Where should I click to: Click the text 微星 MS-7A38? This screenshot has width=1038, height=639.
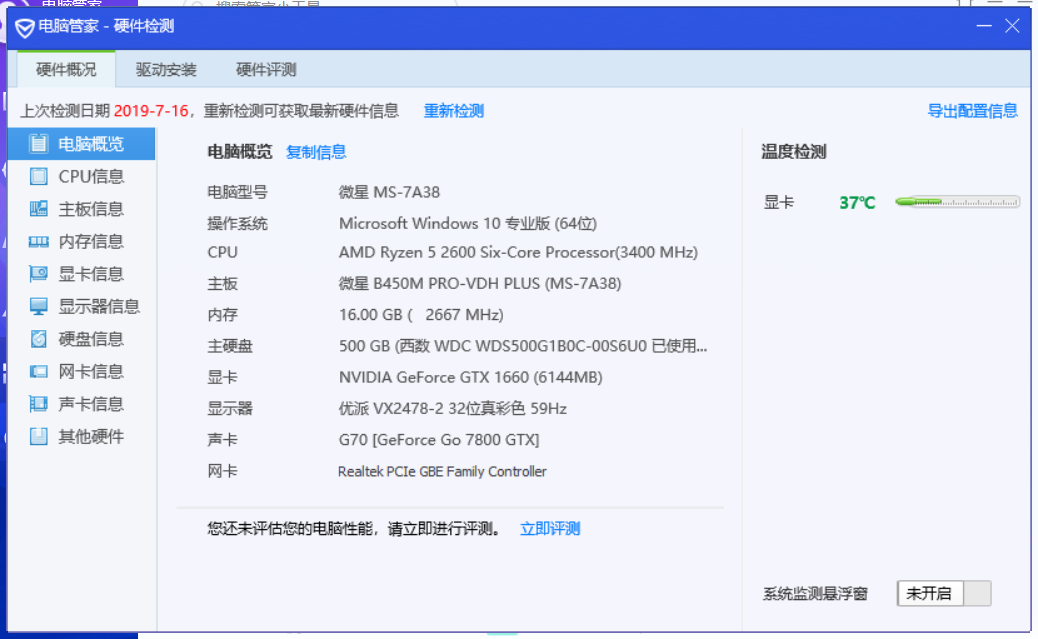[x=389, y=192]
